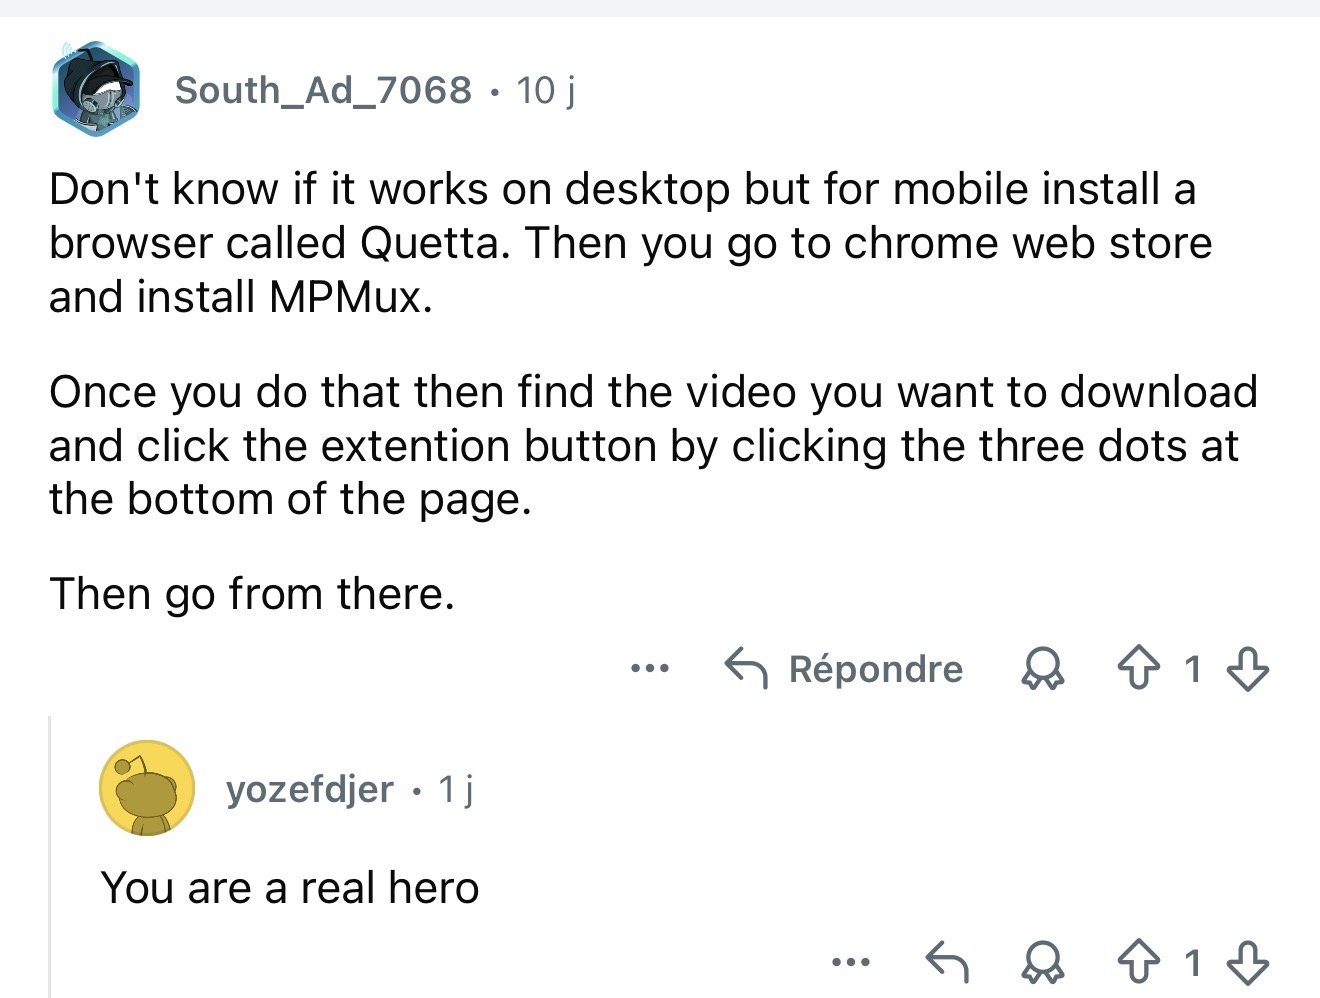This screenshot has width=1320, height=998.
Task: Give an award to South_Ad_7068's comment
Action: pos(1043,669)
